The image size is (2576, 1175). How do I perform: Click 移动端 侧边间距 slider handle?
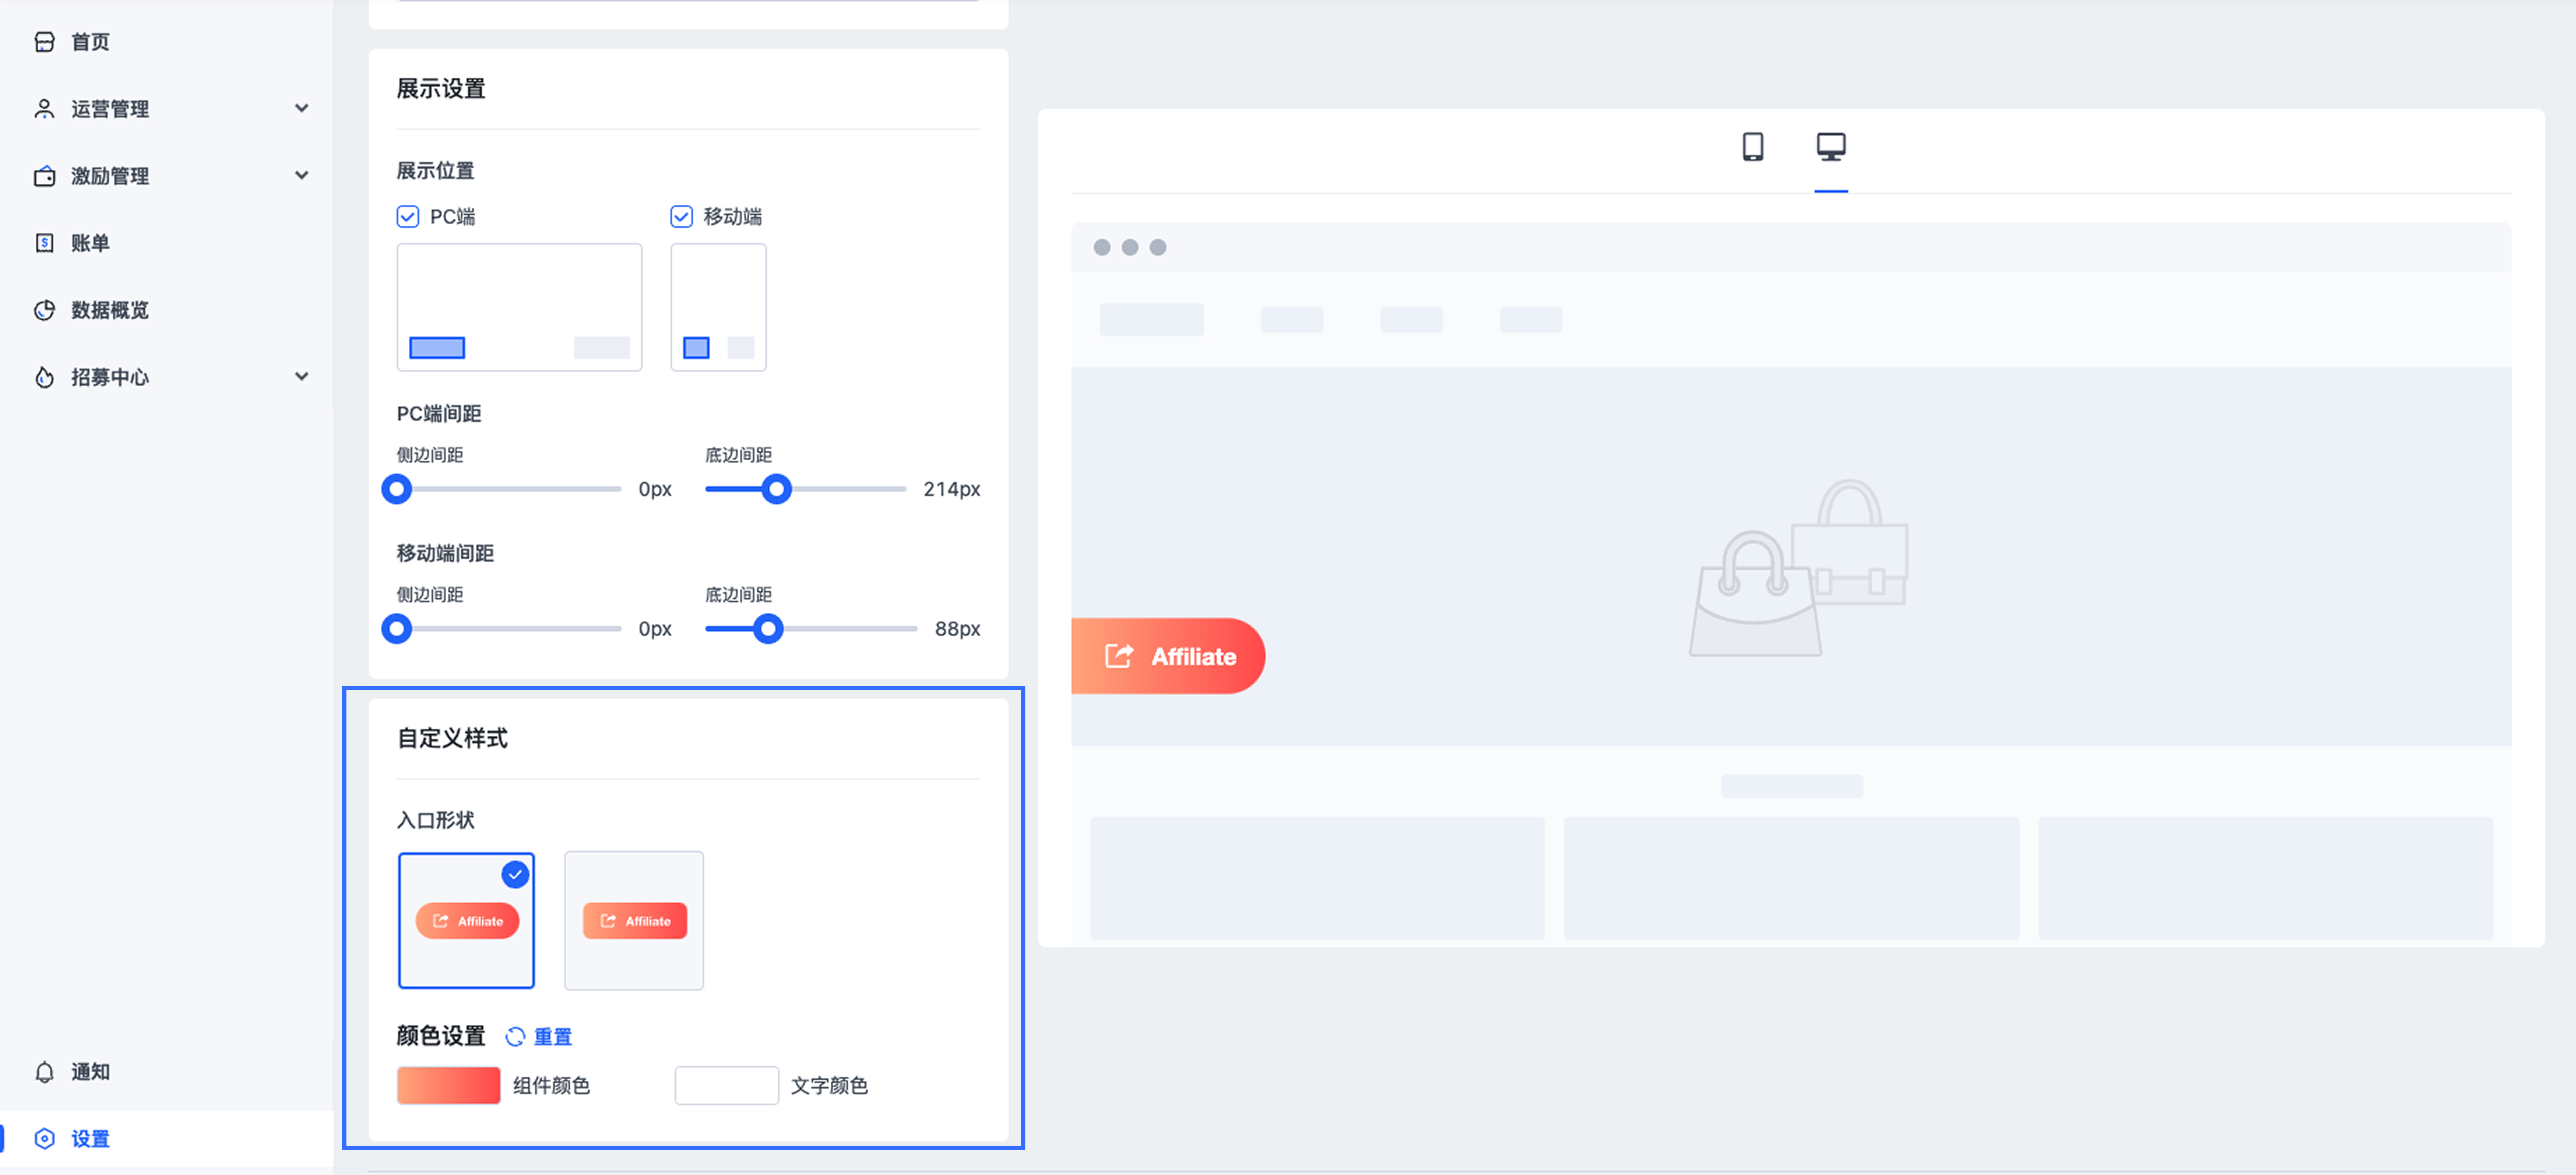click(397, 629)
